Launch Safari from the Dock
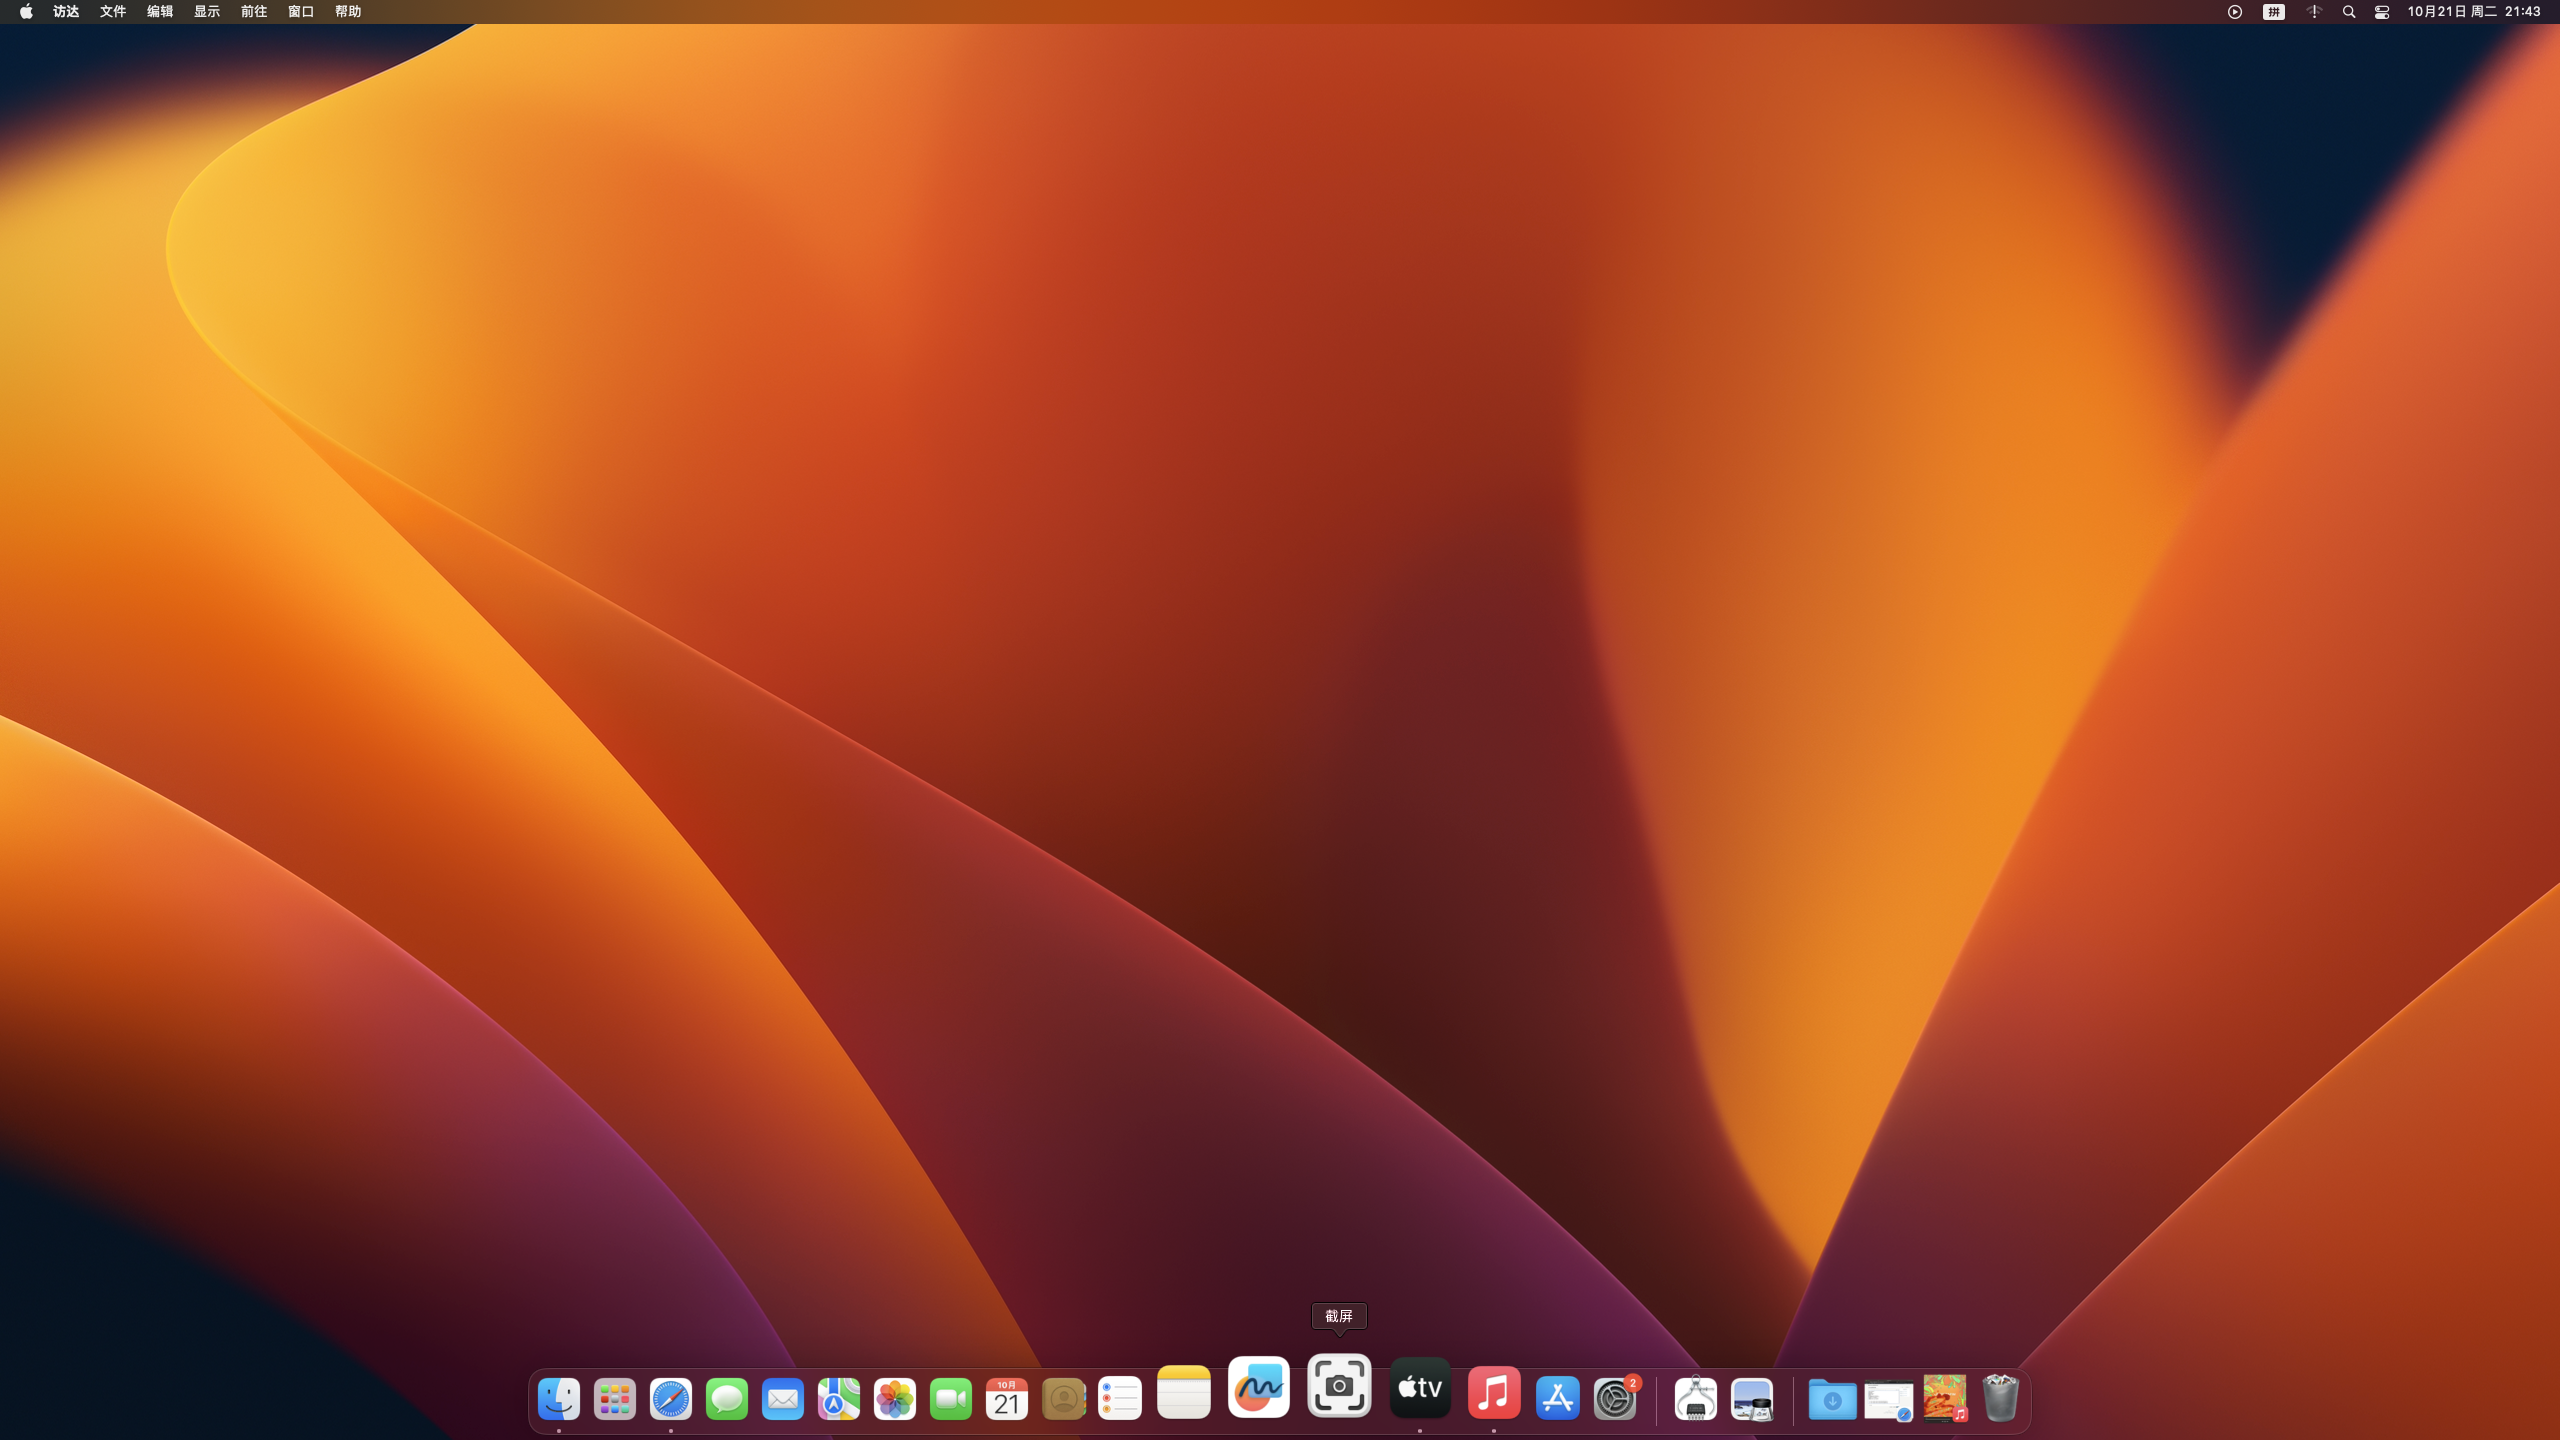 click(x=670, y=1398)
